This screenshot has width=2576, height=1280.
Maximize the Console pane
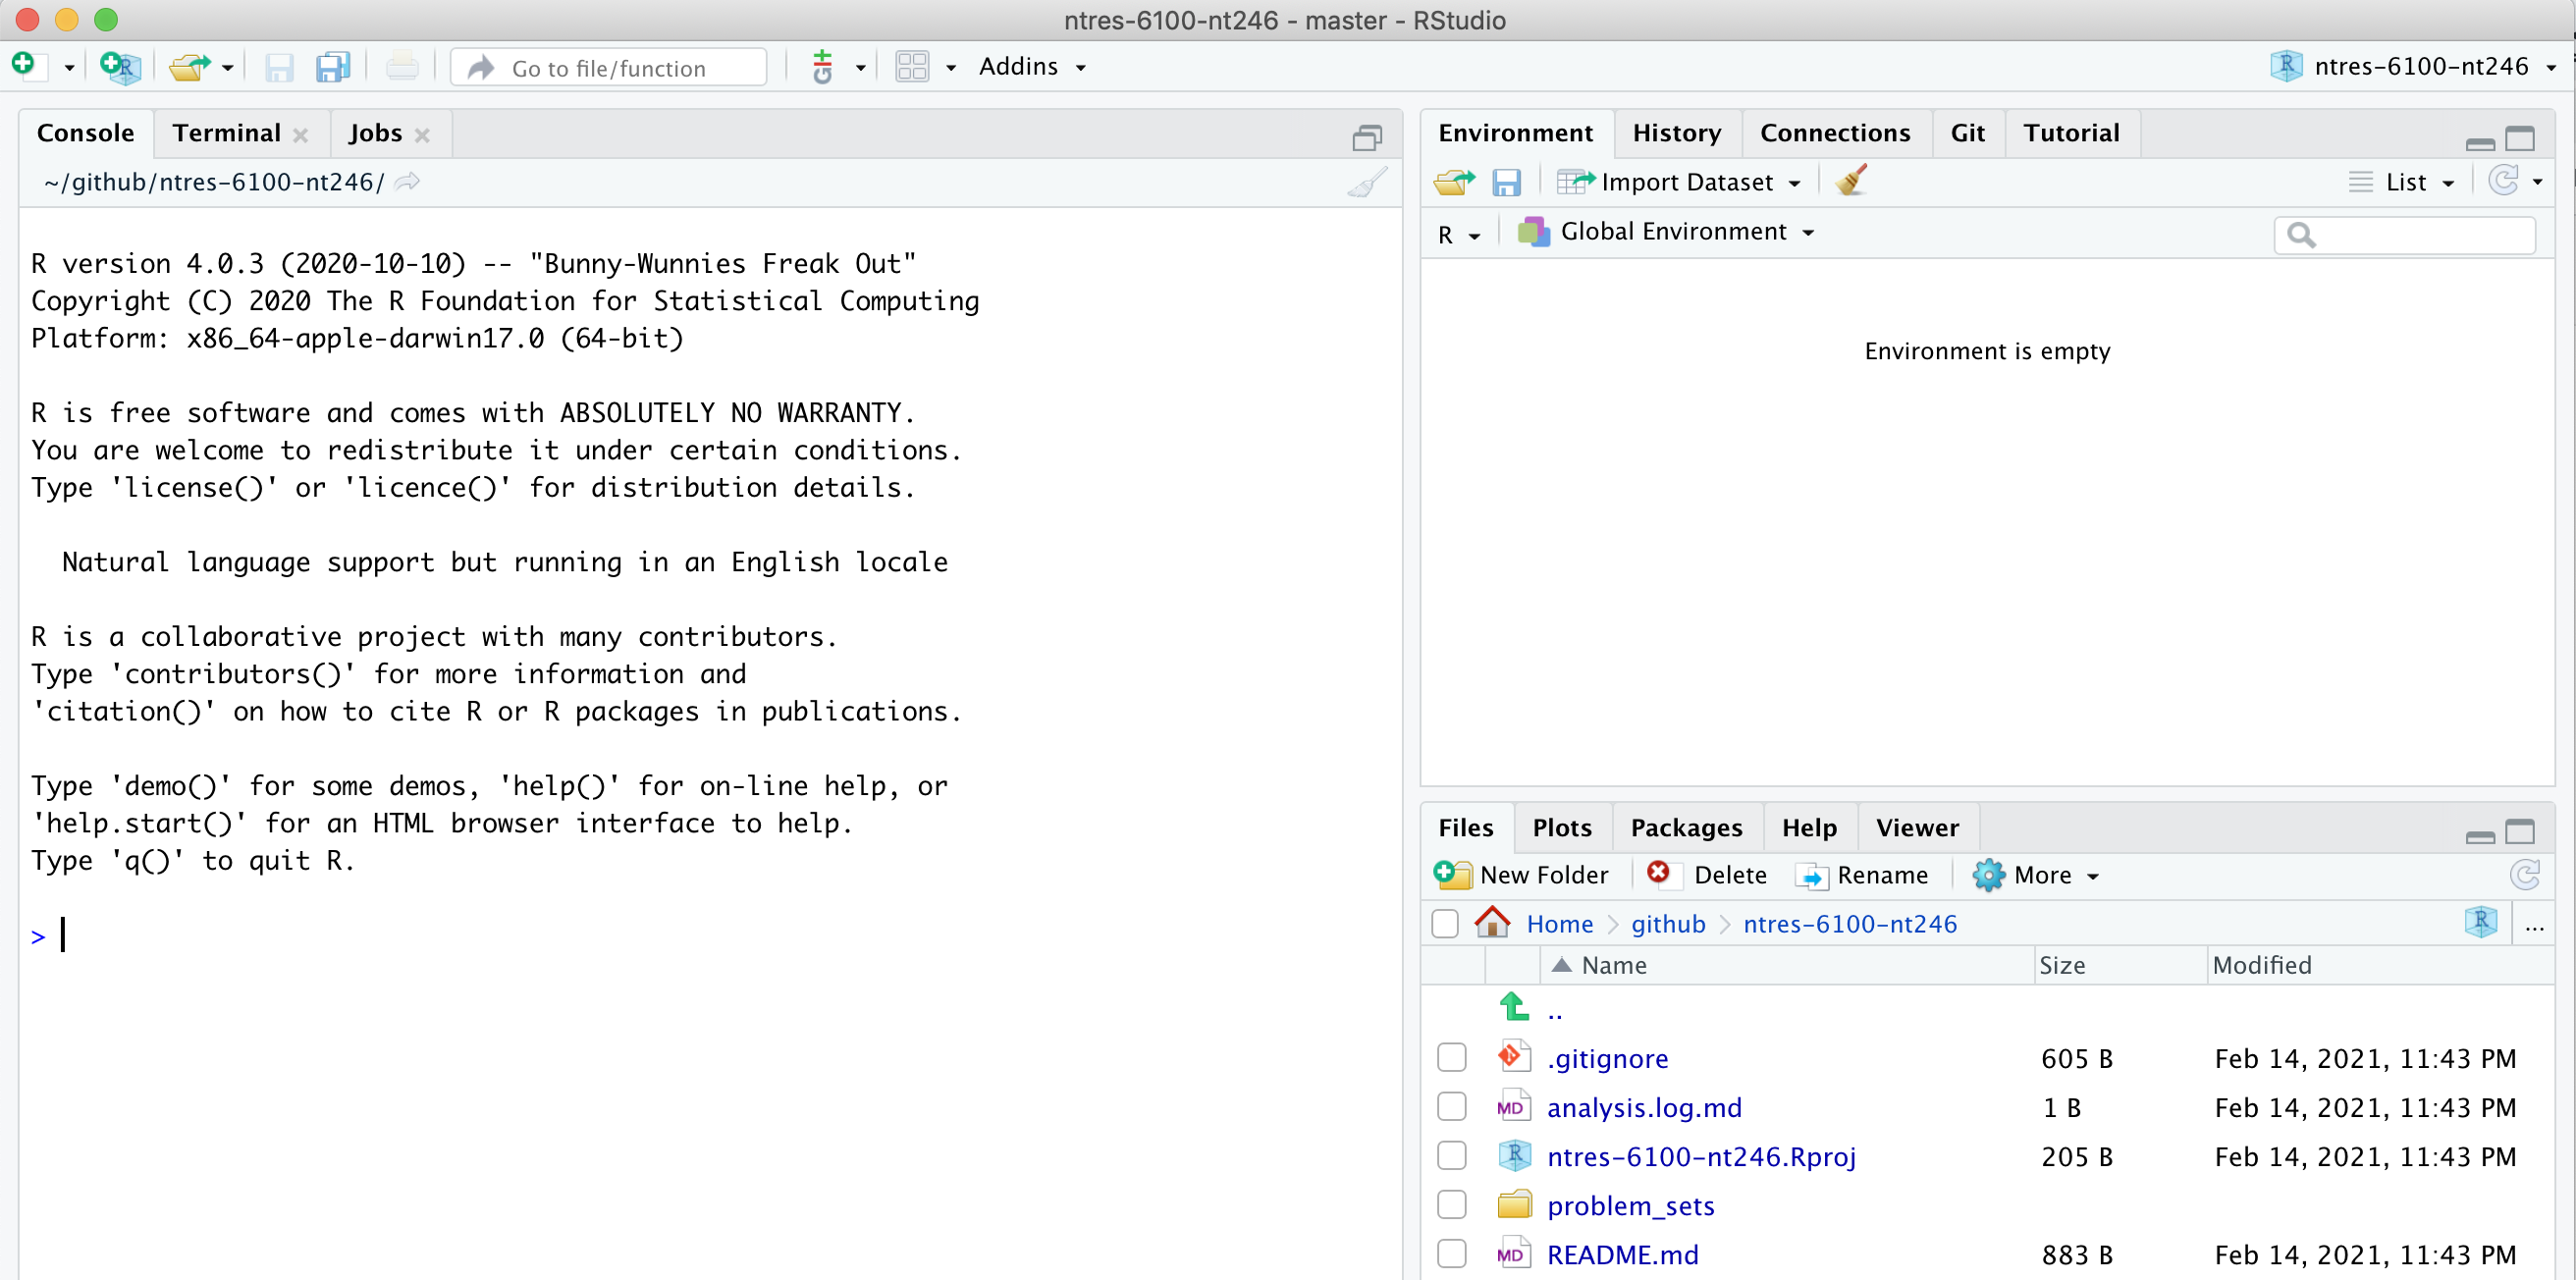coord(1367,137)
